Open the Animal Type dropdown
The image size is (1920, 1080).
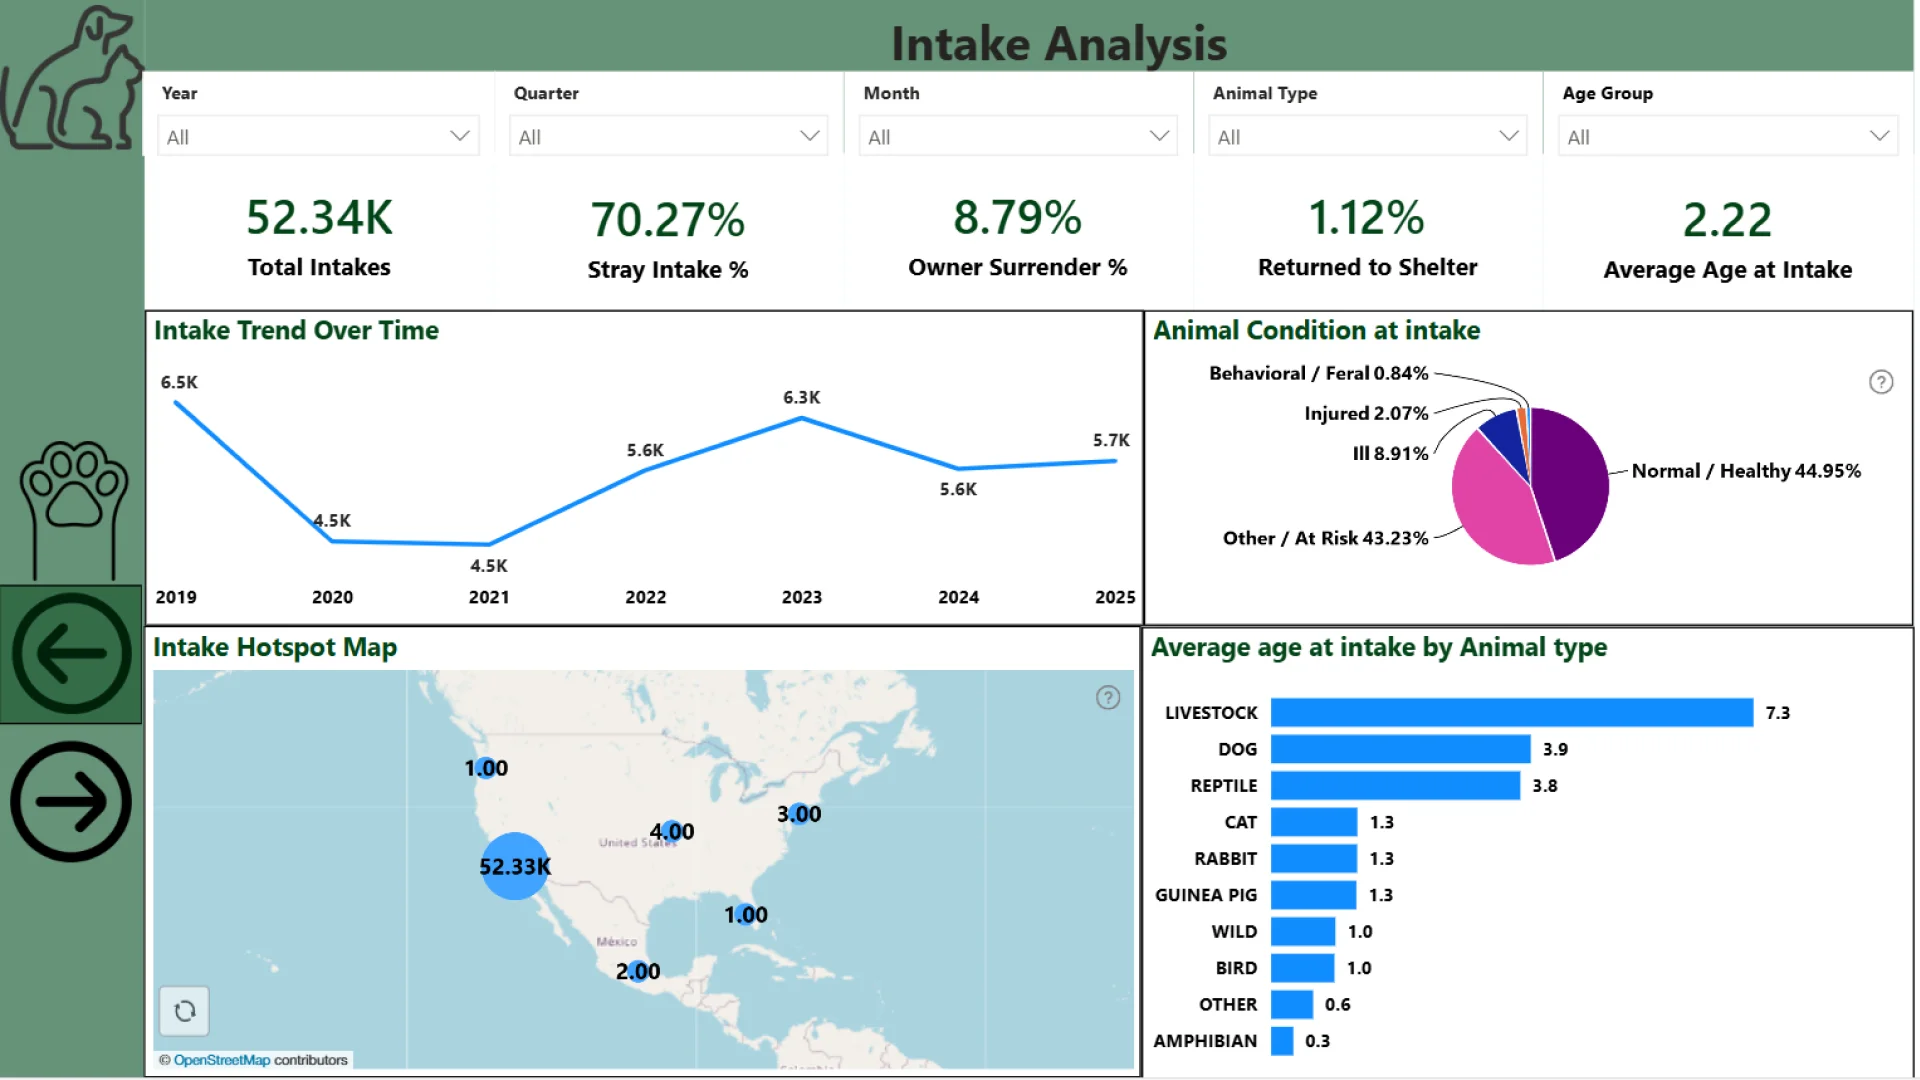point(1367,136)
